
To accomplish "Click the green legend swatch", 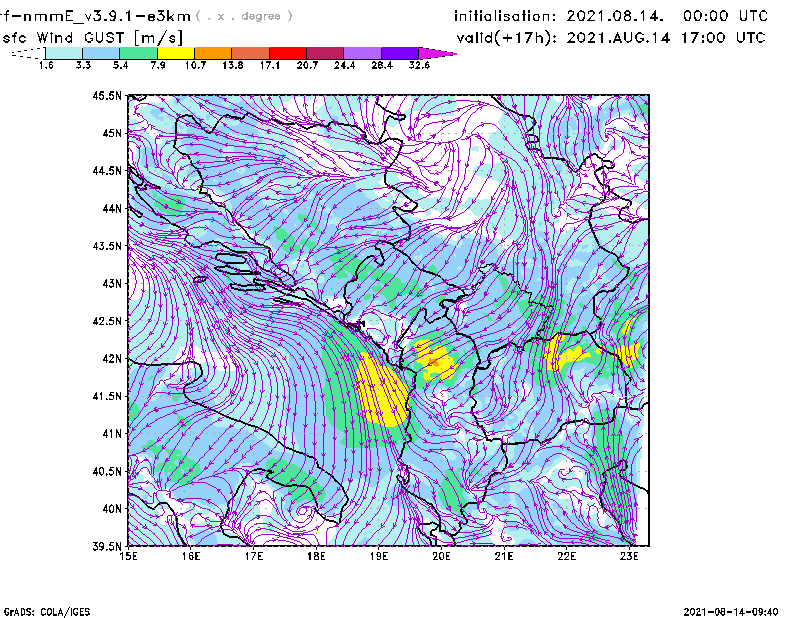I will (138, 53).
